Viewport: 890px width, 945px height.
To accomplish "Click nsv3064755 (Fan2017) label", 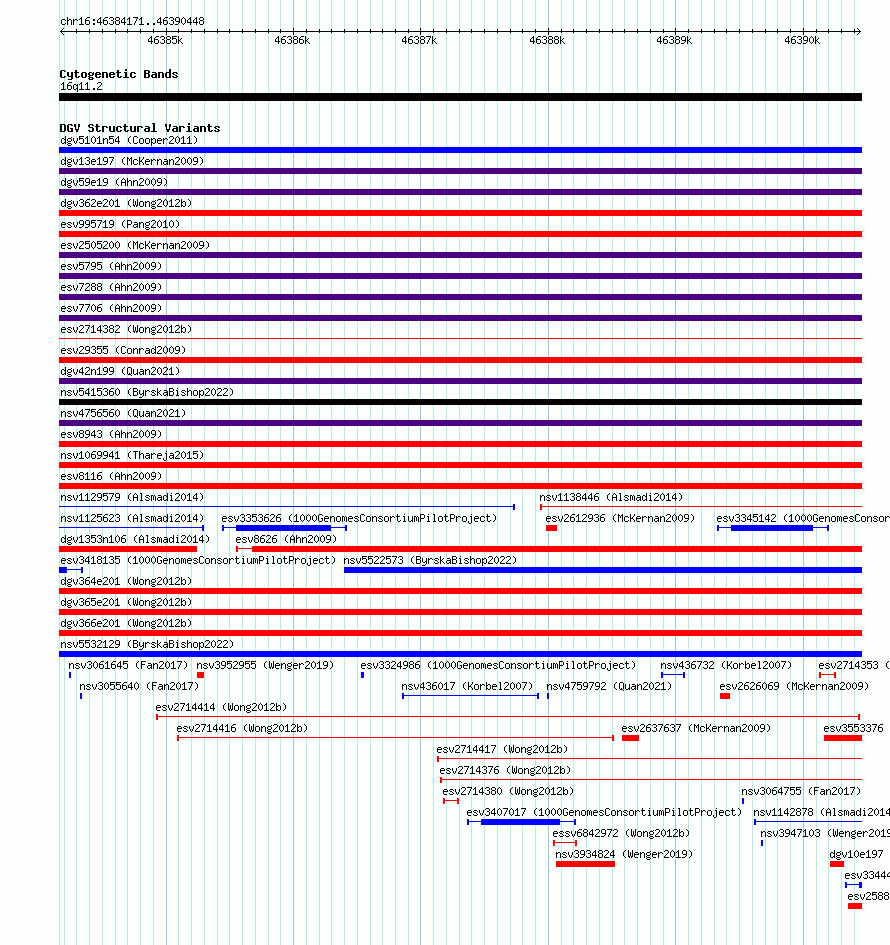I will (x=801, y=791).
